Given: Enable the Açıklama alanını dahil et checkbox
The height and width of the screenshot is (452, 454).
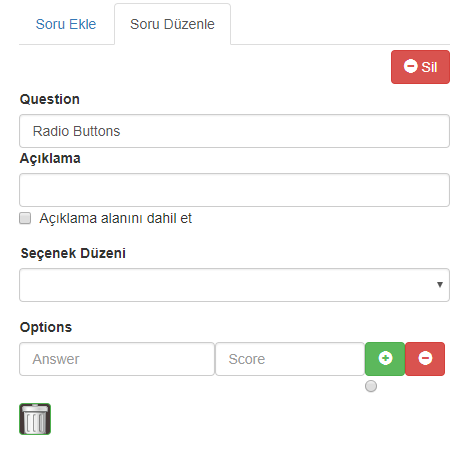Looking at the screenshot, I should pyautogui.click(x=25, y=218).
